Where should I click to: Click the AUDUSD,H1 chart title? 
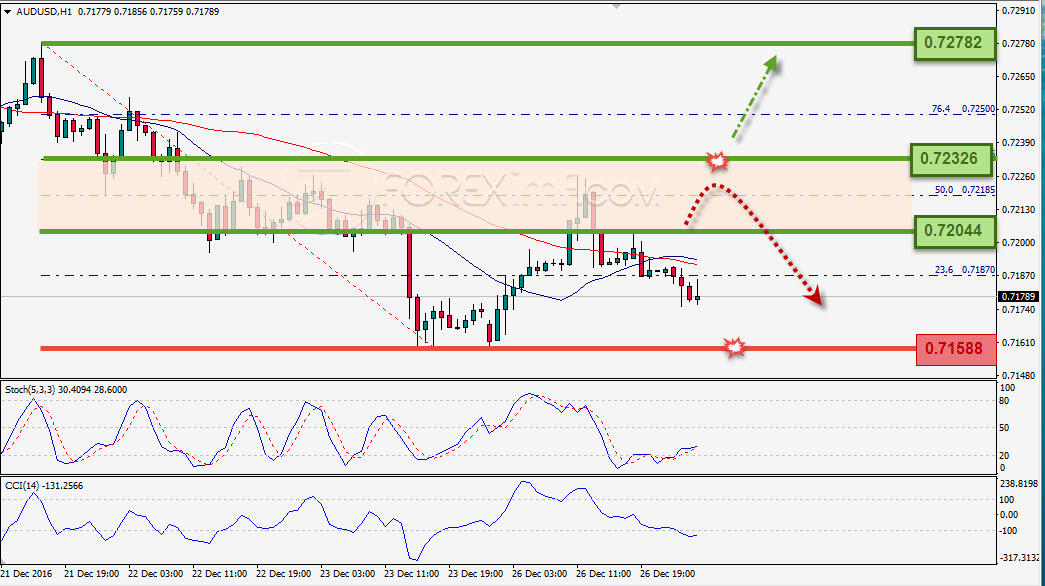tap(44, 11)
